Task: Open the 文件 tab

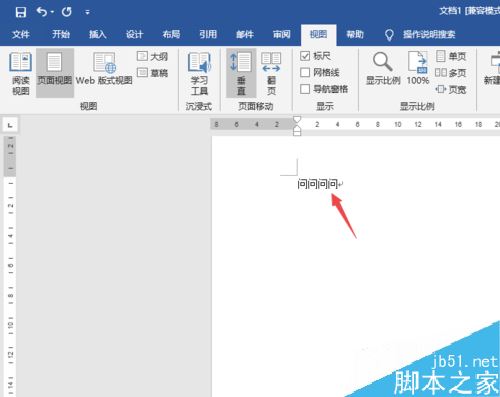Action: pos(21,34)
